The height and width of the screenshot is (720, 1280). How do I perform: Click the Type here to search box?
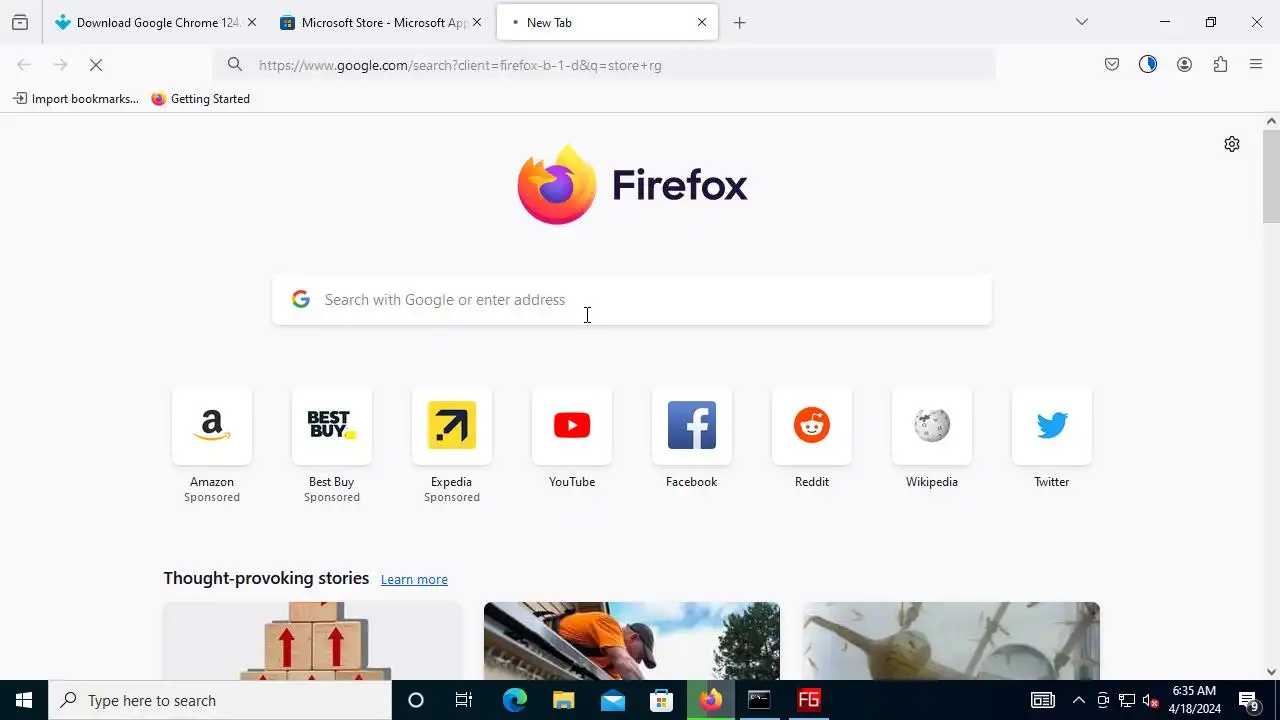[220, 700]
